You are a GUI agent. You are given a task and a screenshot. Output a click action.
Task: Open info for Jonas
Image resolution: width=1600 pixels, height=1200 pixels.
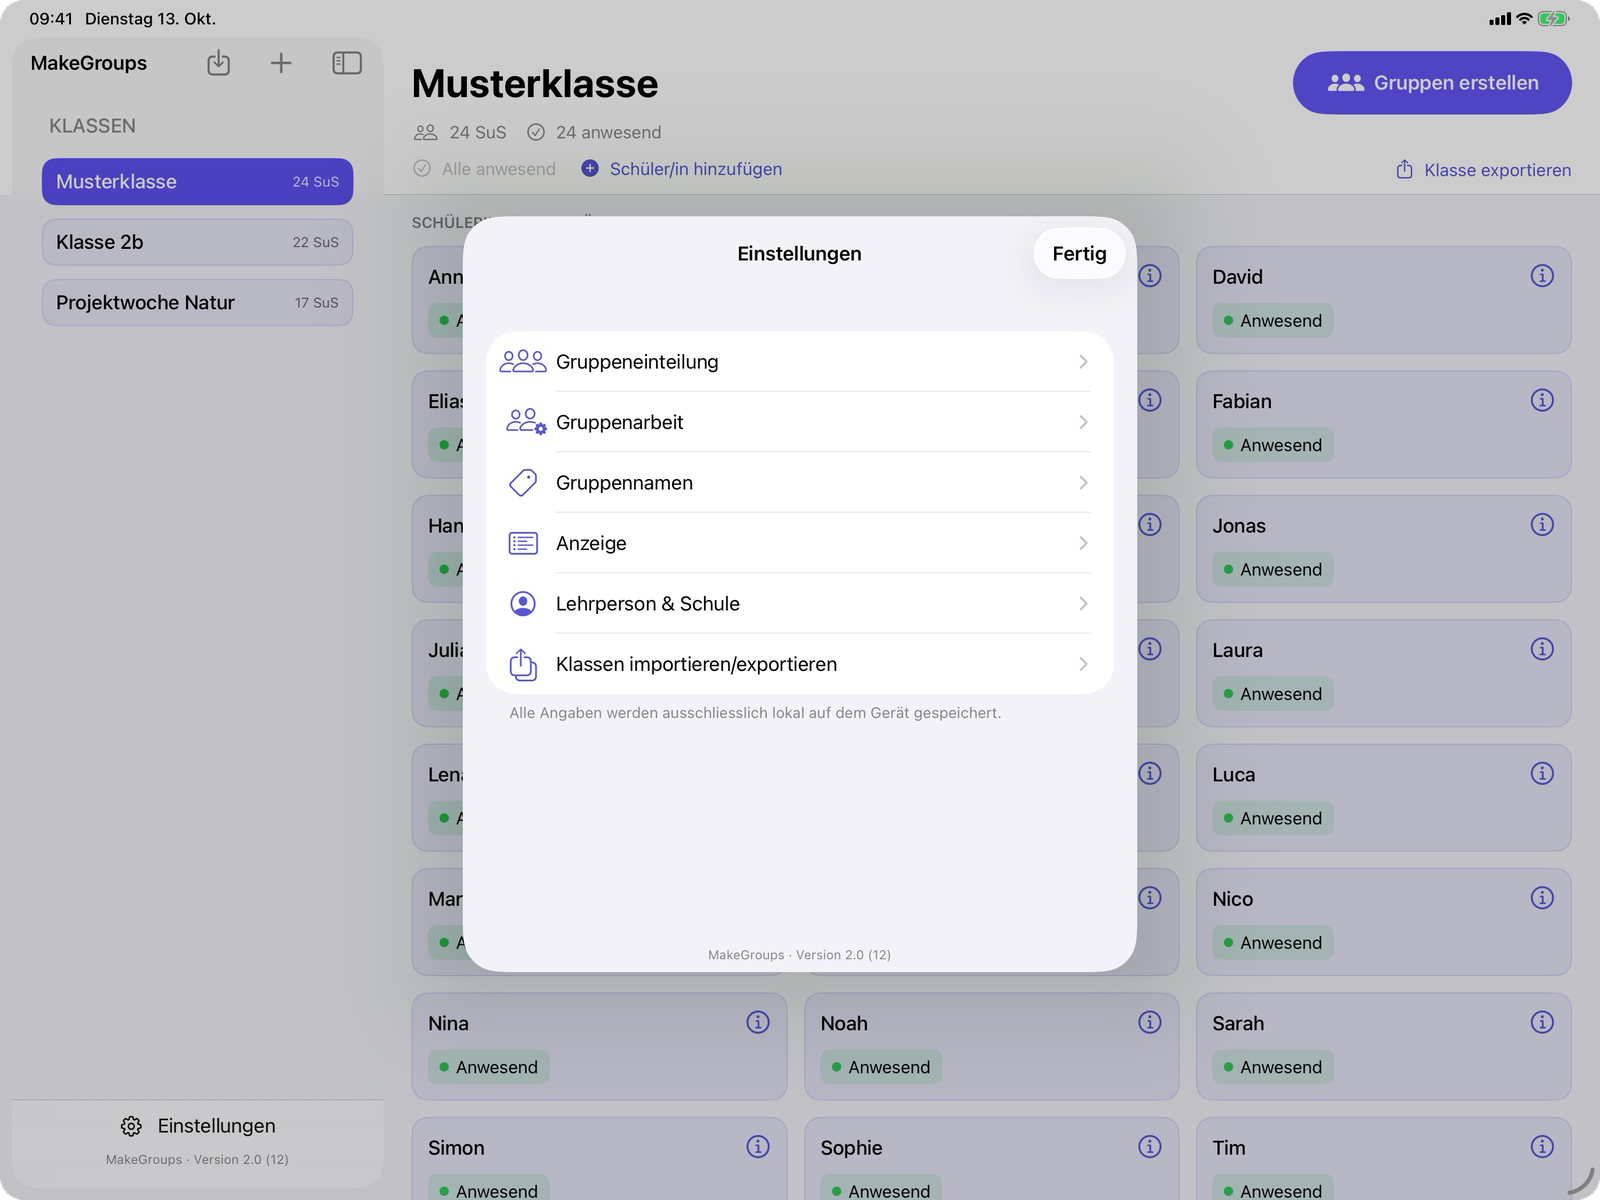(1542, 525)
